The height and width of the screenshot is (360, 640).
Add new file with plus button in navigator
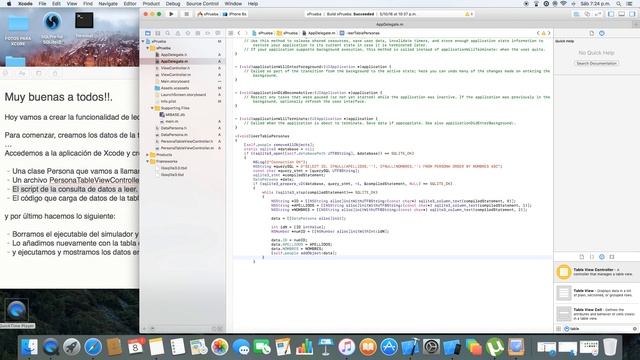tap(143, 329)
